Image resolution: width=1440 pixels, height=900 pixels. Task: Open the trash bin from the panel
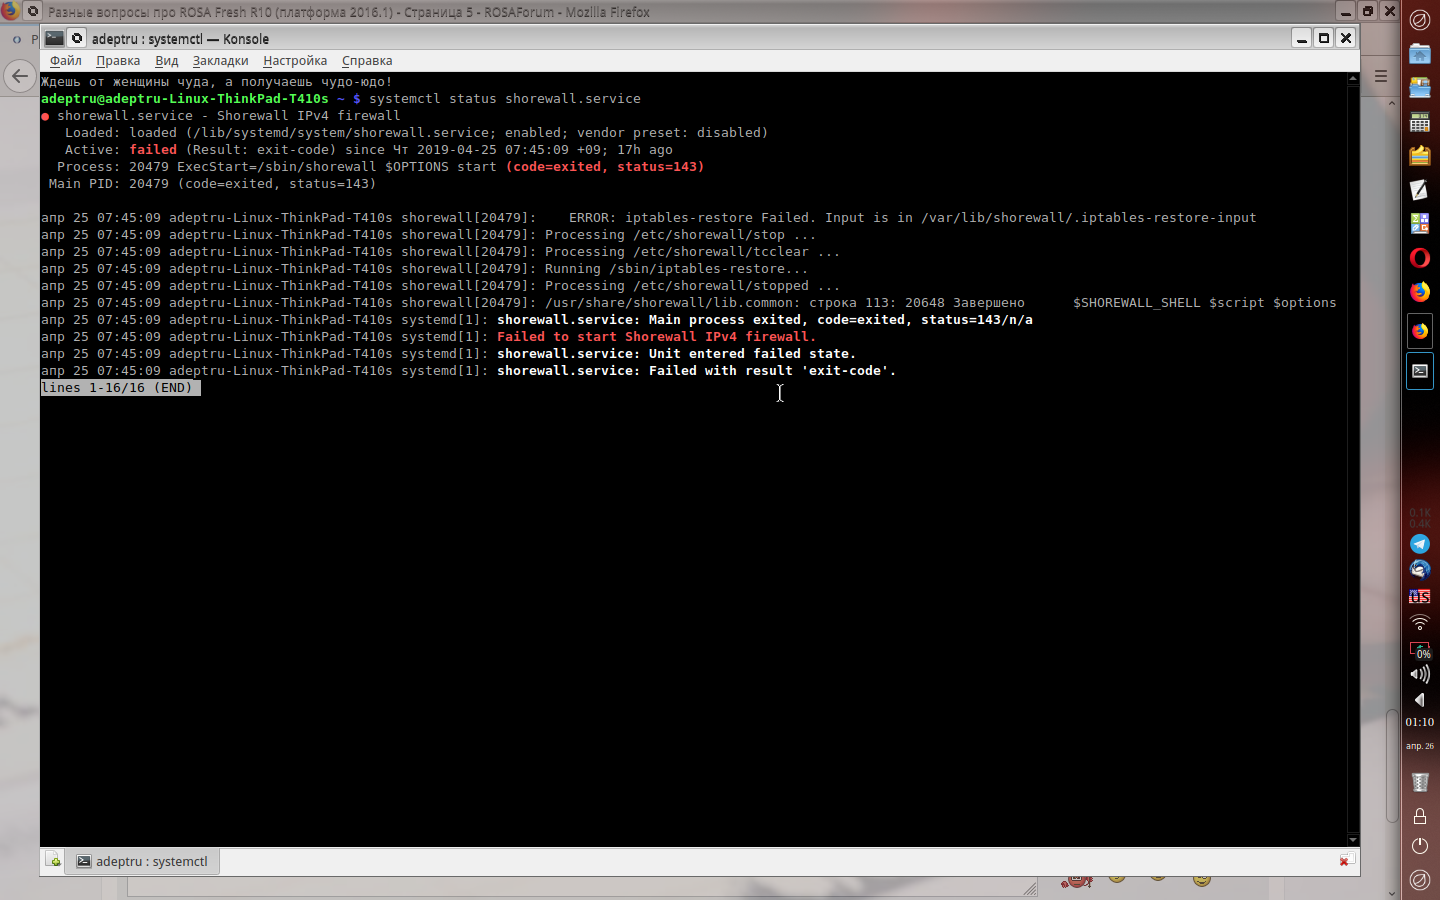click(1420, 782)
